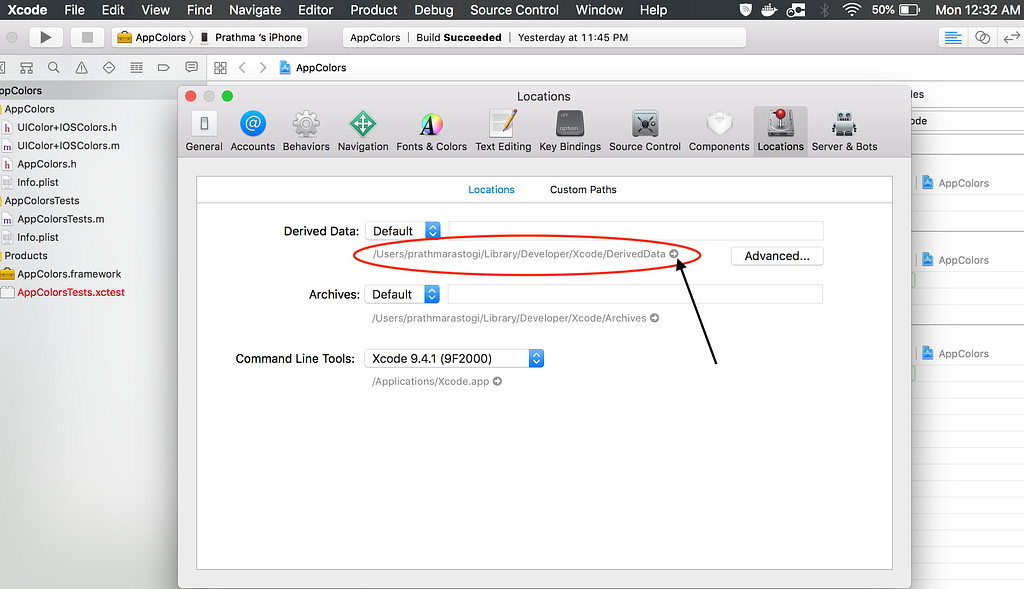The height and width of the screenshot is (589, 1024).
Task: Show the Issue navigator
Action: pos(81,67)
